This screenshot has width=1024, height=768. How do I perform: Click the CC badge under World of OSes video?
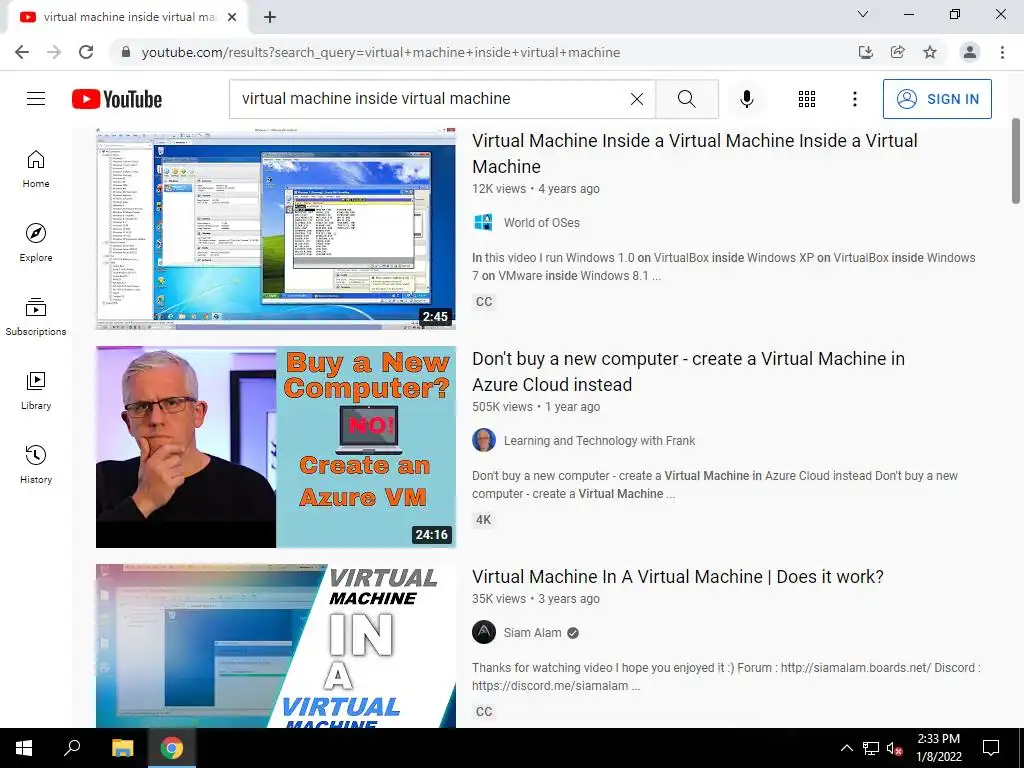pyautogui.click(x=484, y=302)
